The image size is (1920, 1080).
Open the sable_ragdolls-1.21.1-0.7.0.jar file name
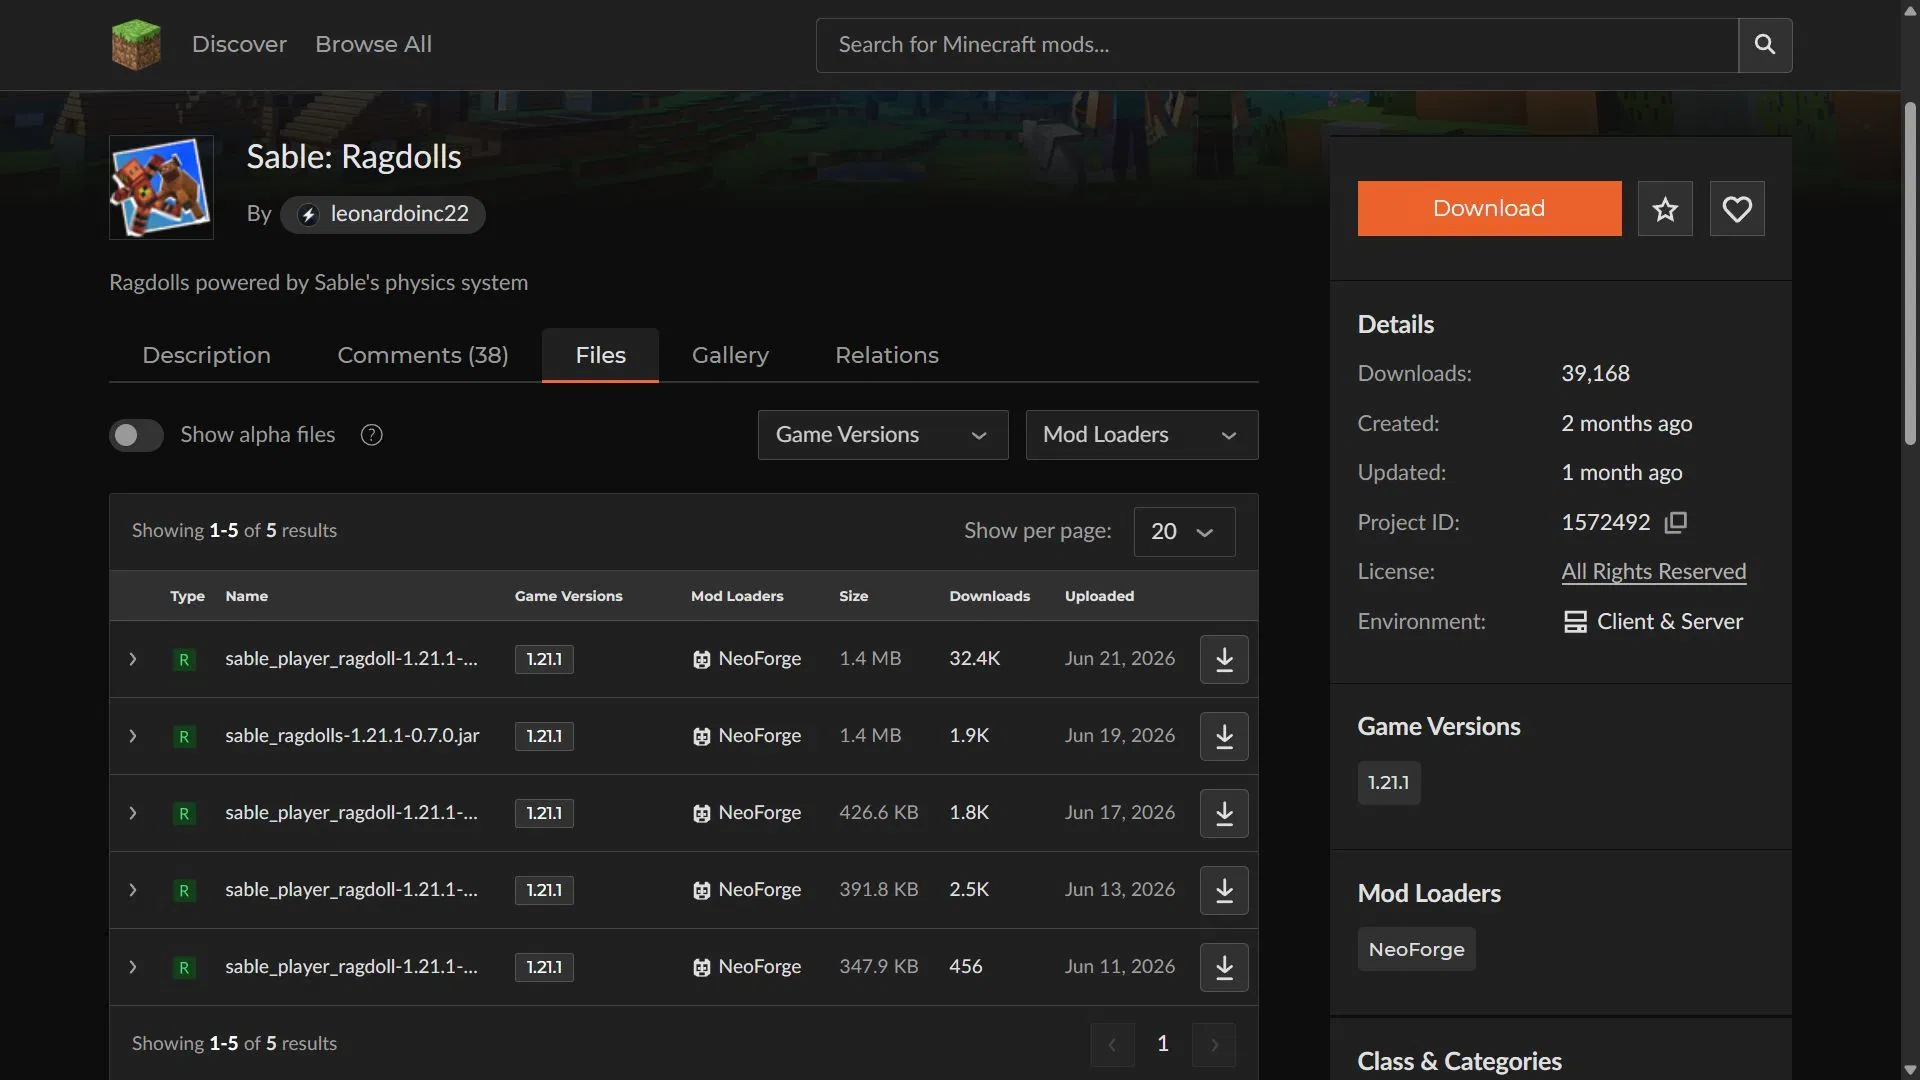click(352, 736)
